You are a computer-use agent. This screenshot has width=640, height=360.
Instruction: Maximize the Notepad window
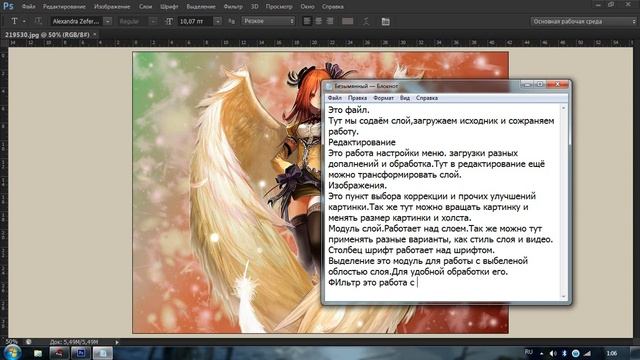pos(540,84)
